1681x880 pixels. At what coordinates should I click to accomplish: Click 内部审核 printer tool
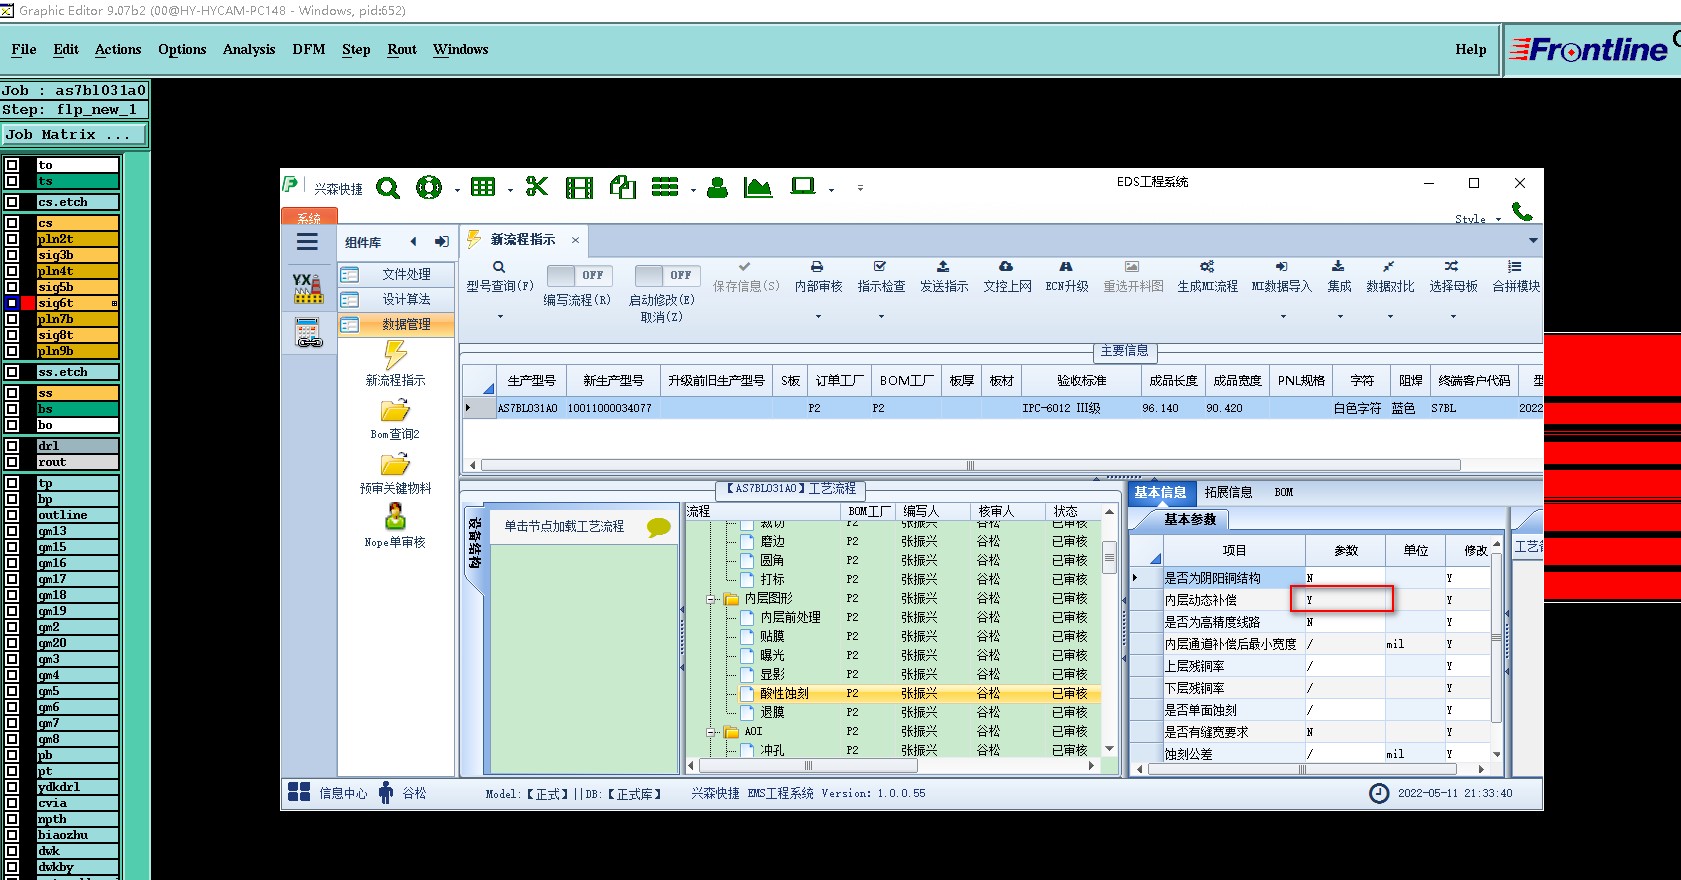click(x=818, y=276)
